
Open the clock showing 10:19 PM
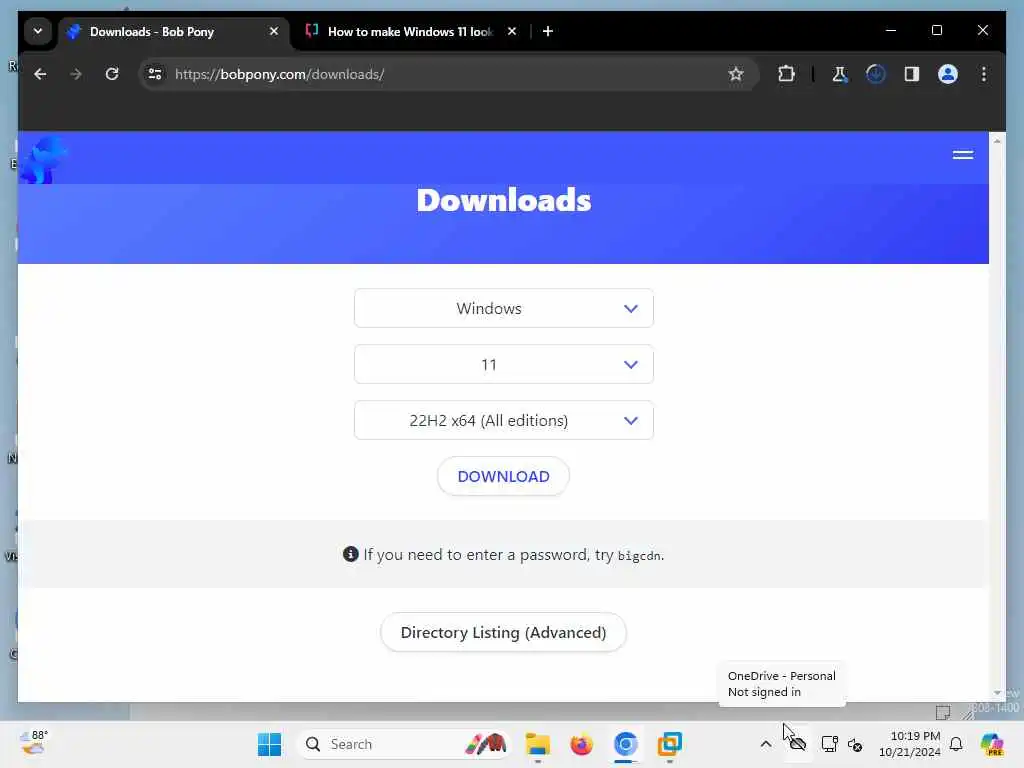tap(910, 744)
